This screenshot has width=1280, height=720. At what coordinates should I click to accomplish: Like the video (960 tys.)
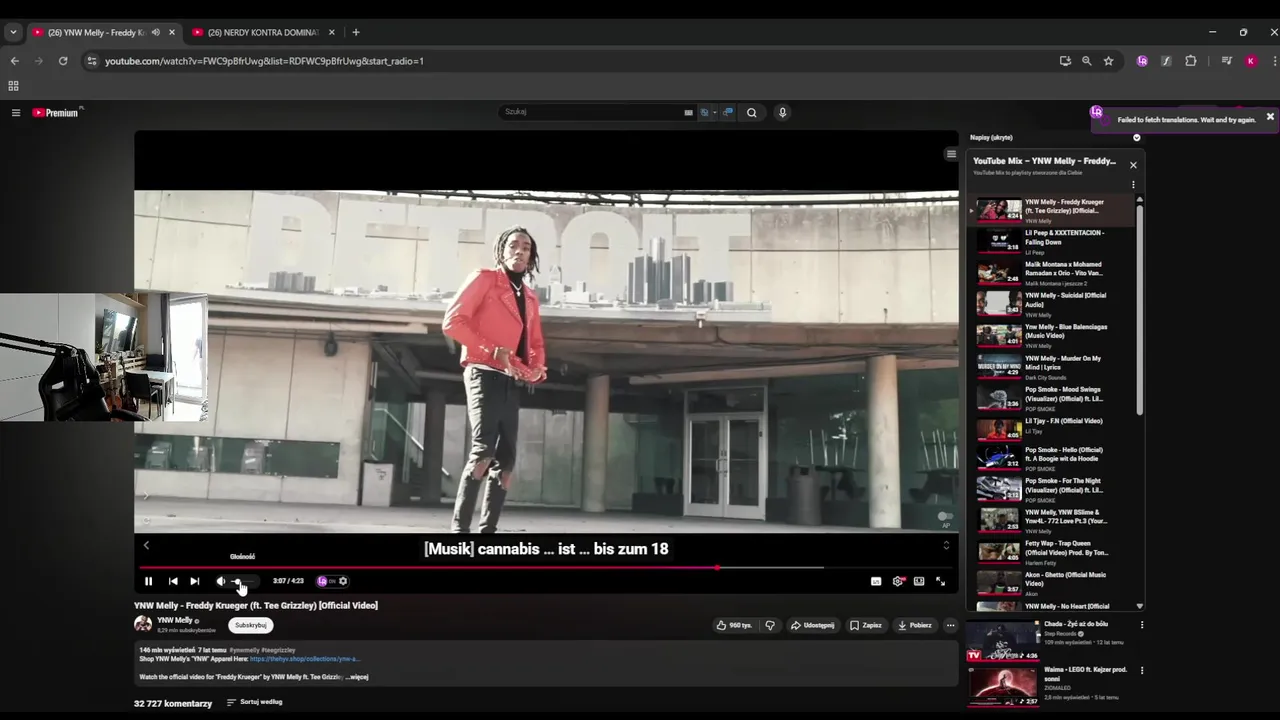tap(734, 625)
